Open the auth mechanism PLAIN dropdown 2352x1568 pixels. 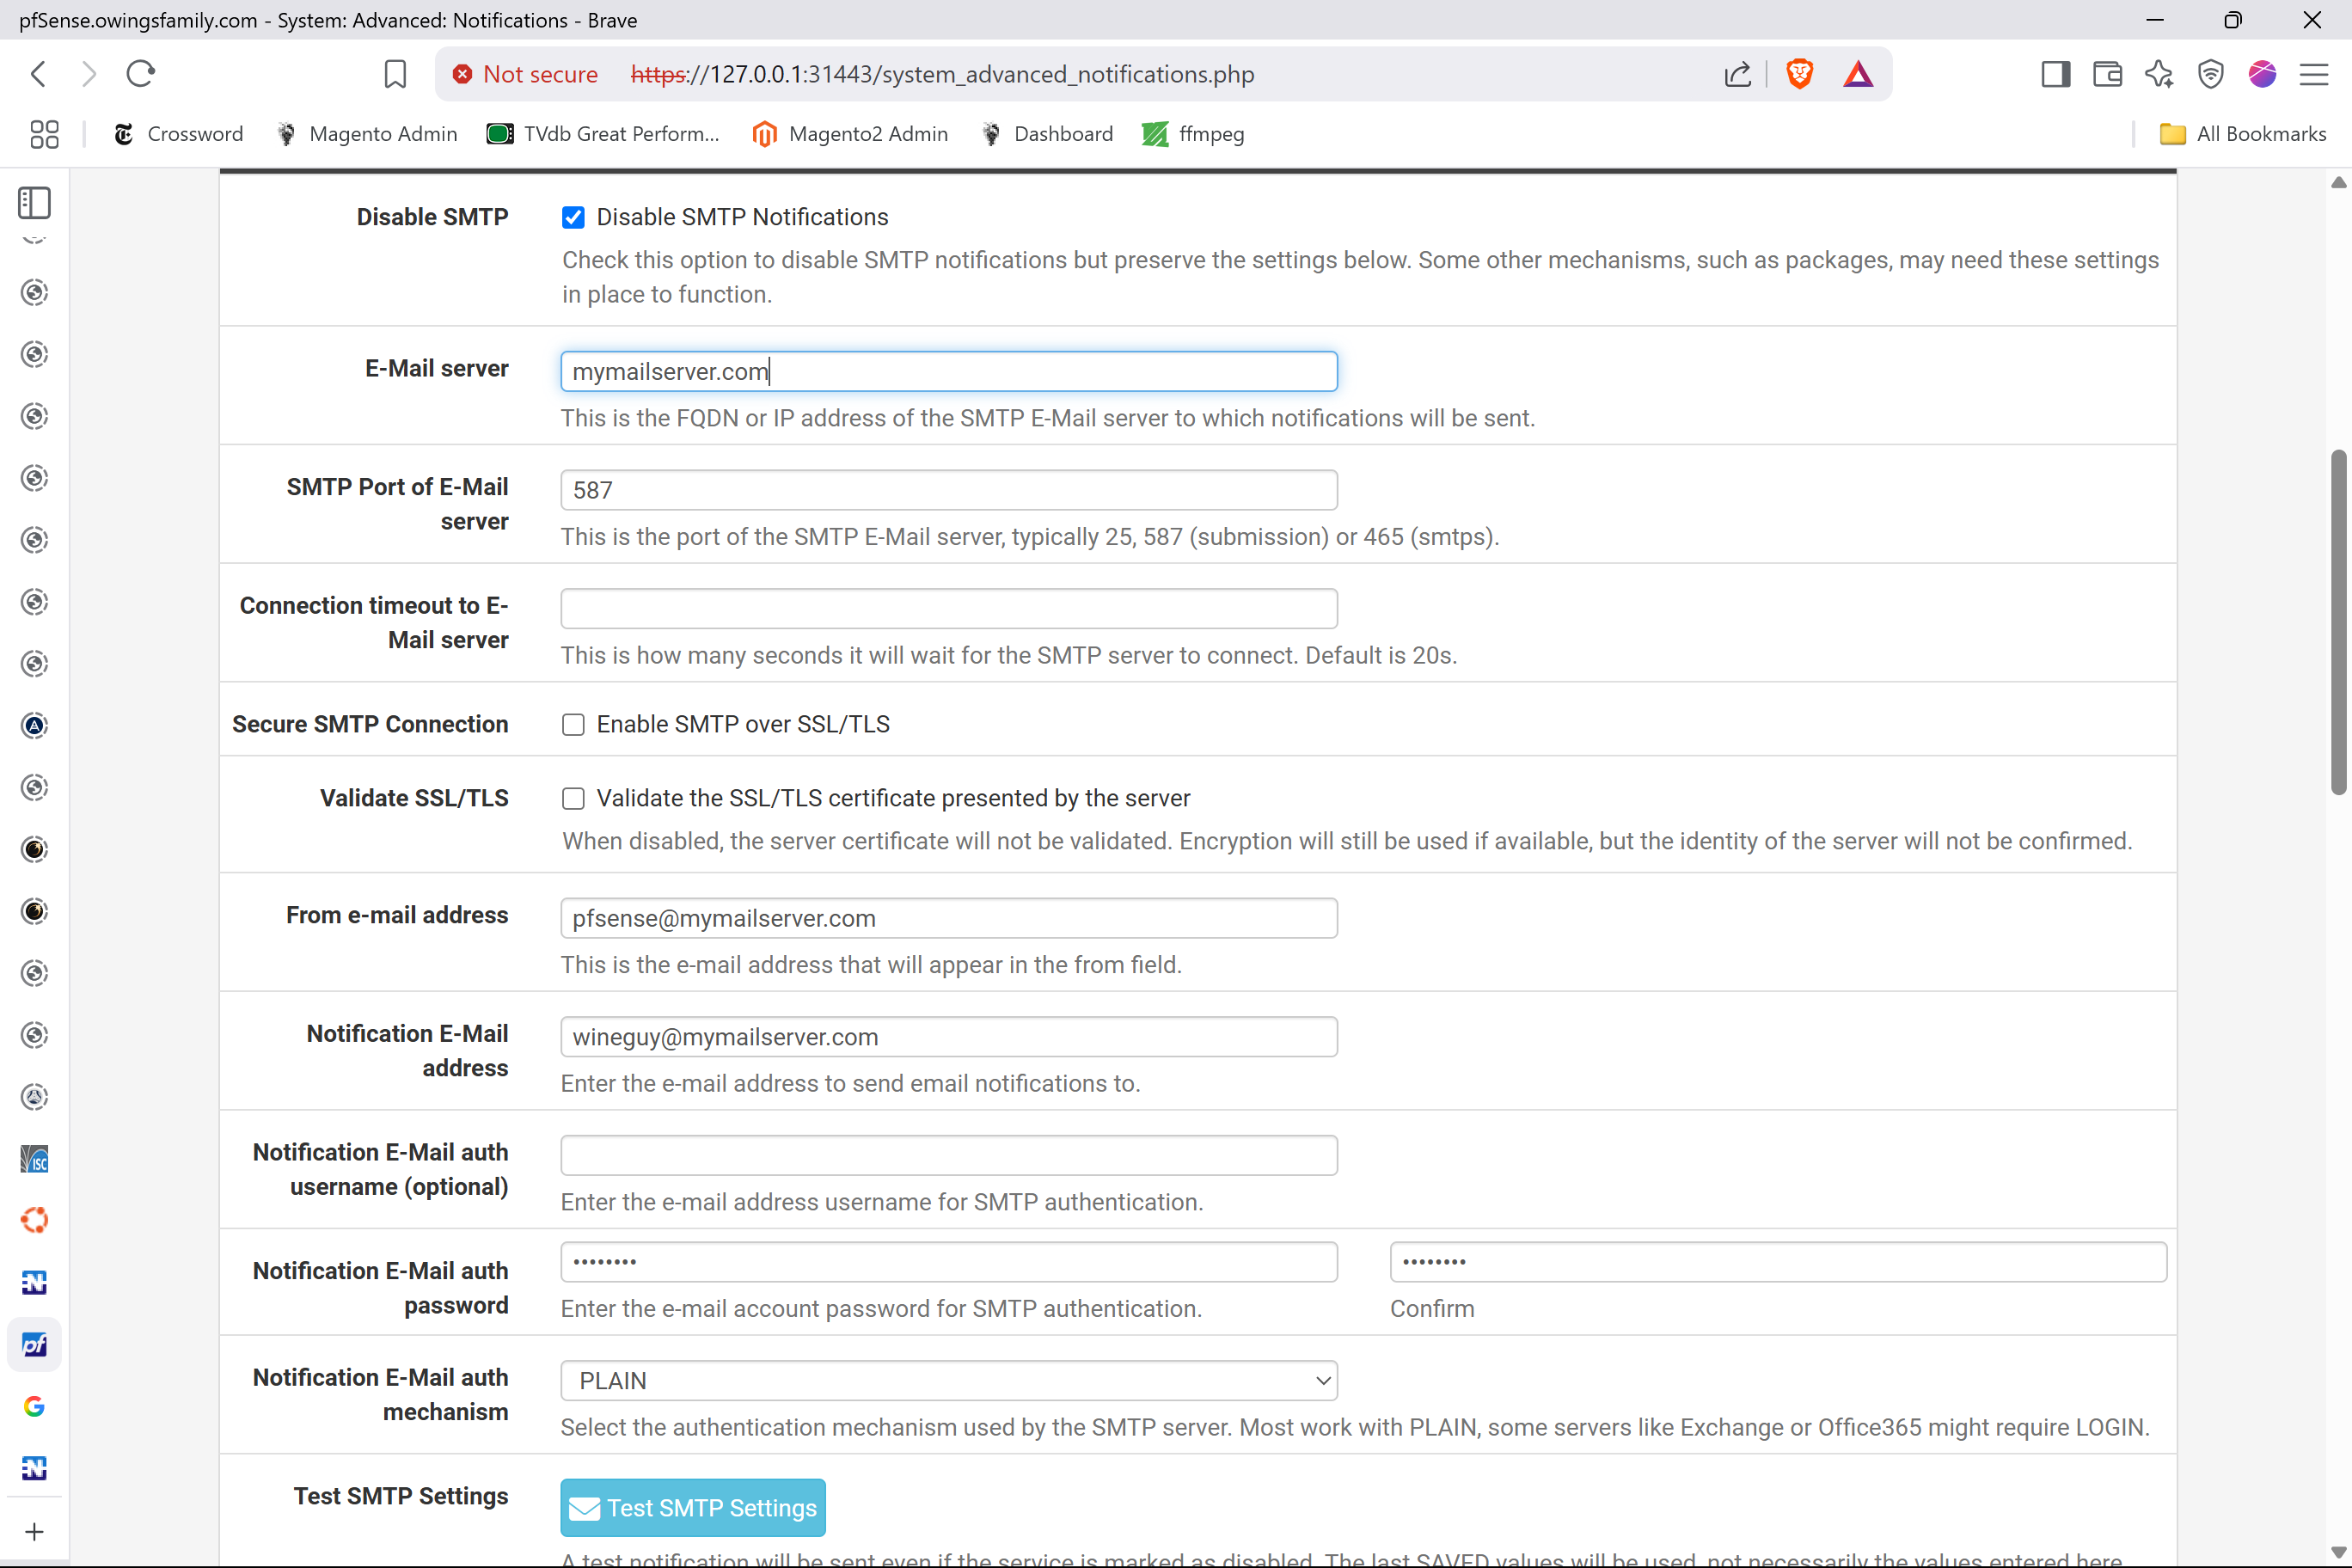click(x=949, y=1380)
